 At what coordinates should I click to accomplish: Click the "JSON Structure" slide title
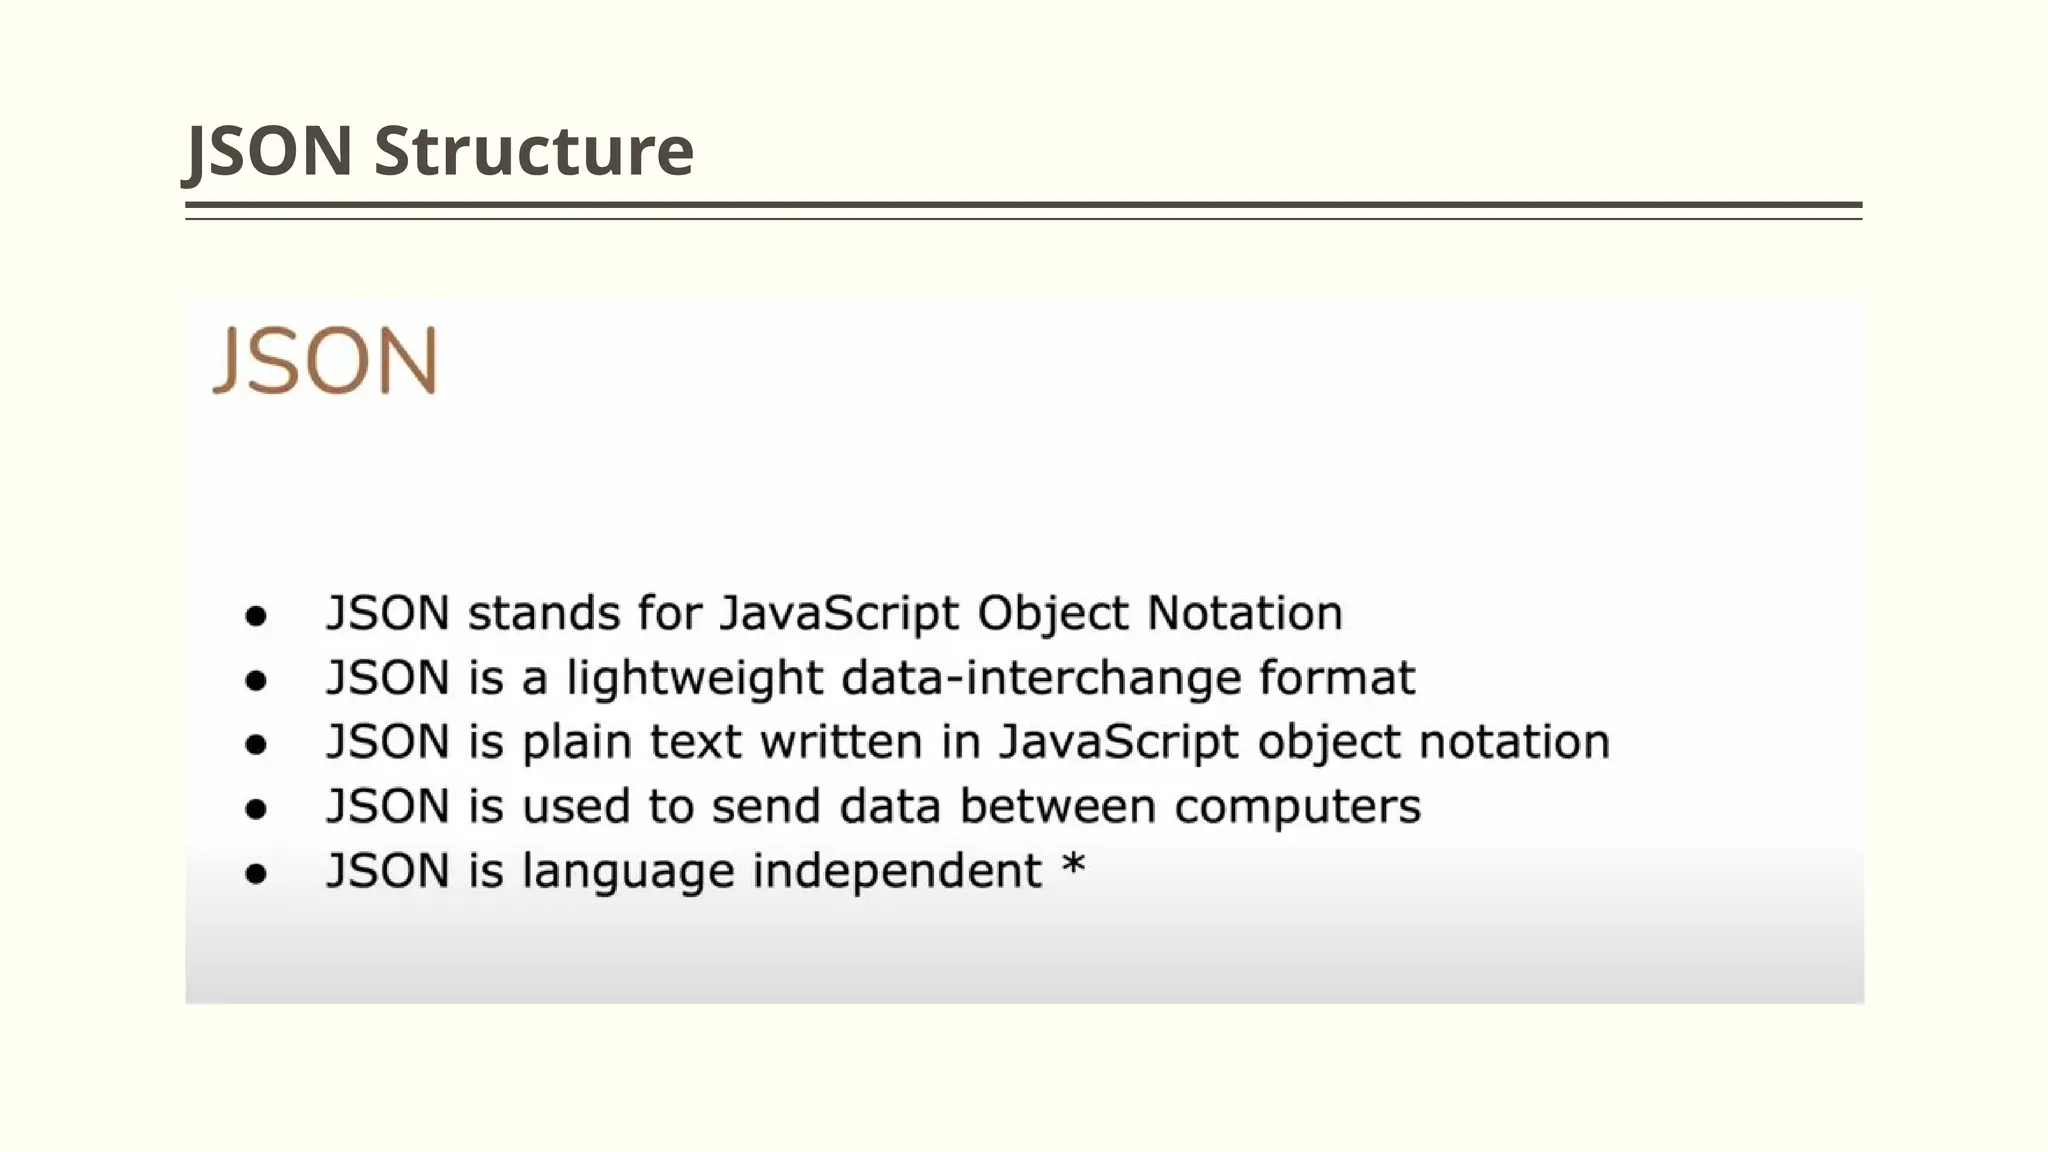439,151
